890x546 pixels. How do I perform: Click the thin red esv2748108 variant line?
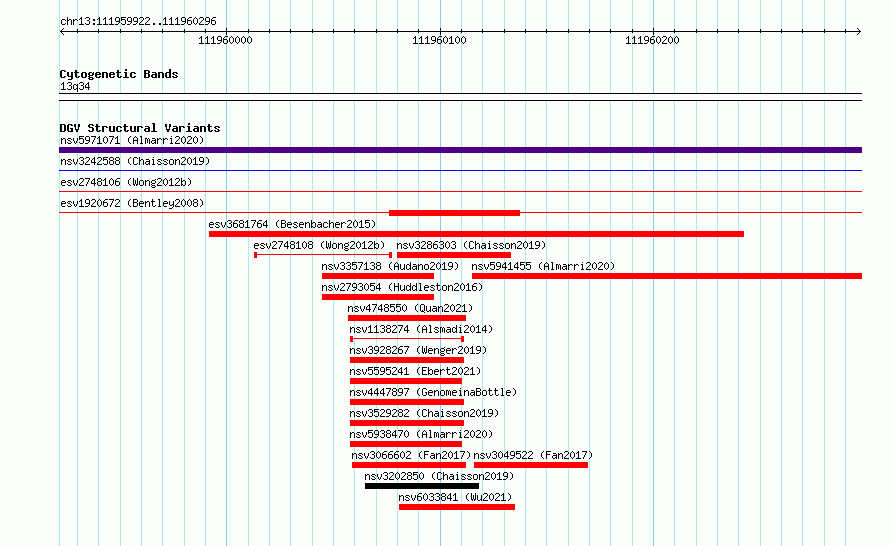(x=323, y=255)
